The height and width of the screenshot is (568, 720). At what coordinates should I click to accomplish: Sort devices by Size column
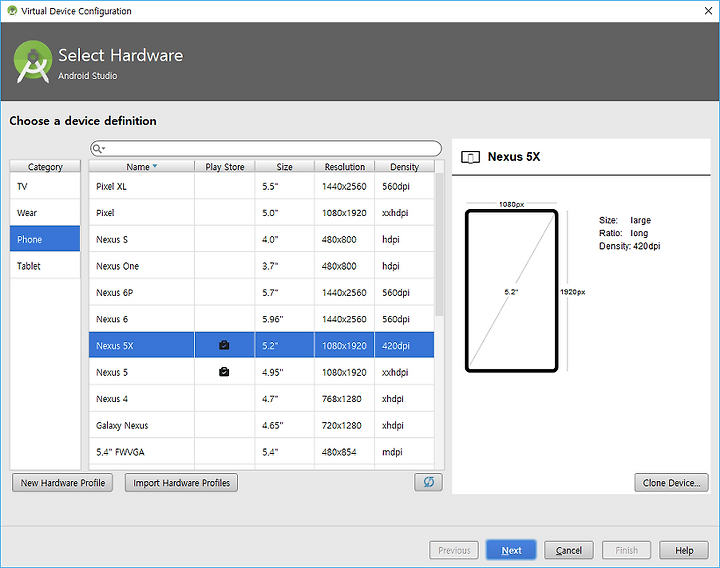(x=285, y=167)
